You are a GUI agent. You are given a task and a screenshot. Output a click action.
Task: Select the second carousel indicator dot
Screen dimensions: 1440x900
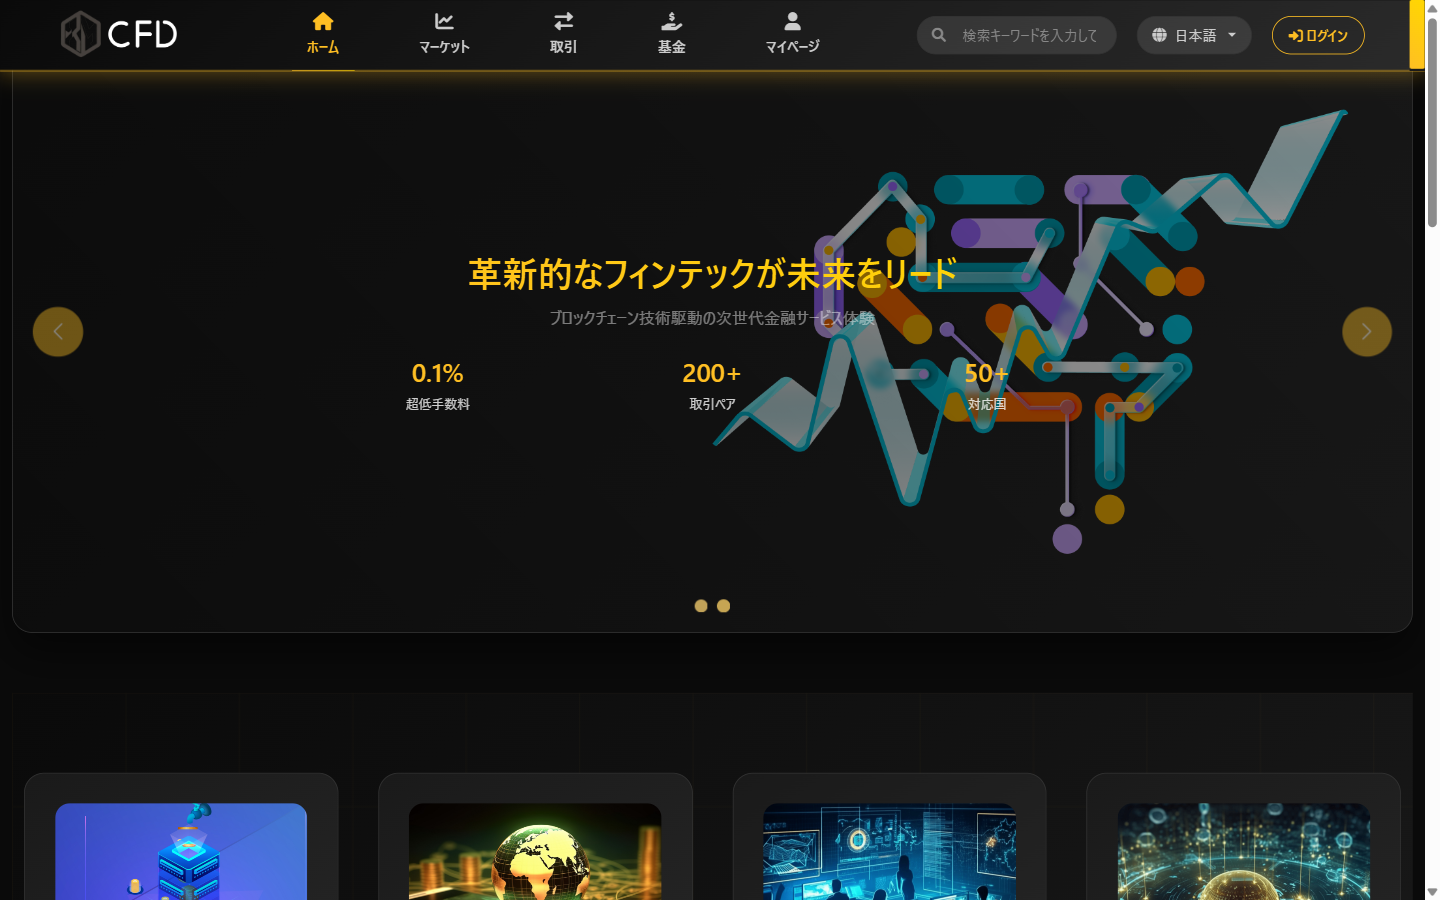pos(724,606)
